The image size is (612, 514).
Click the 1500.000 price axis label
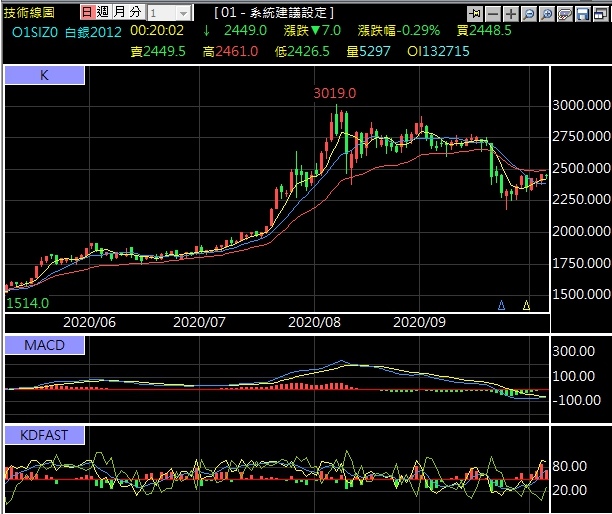click(581, 294)
